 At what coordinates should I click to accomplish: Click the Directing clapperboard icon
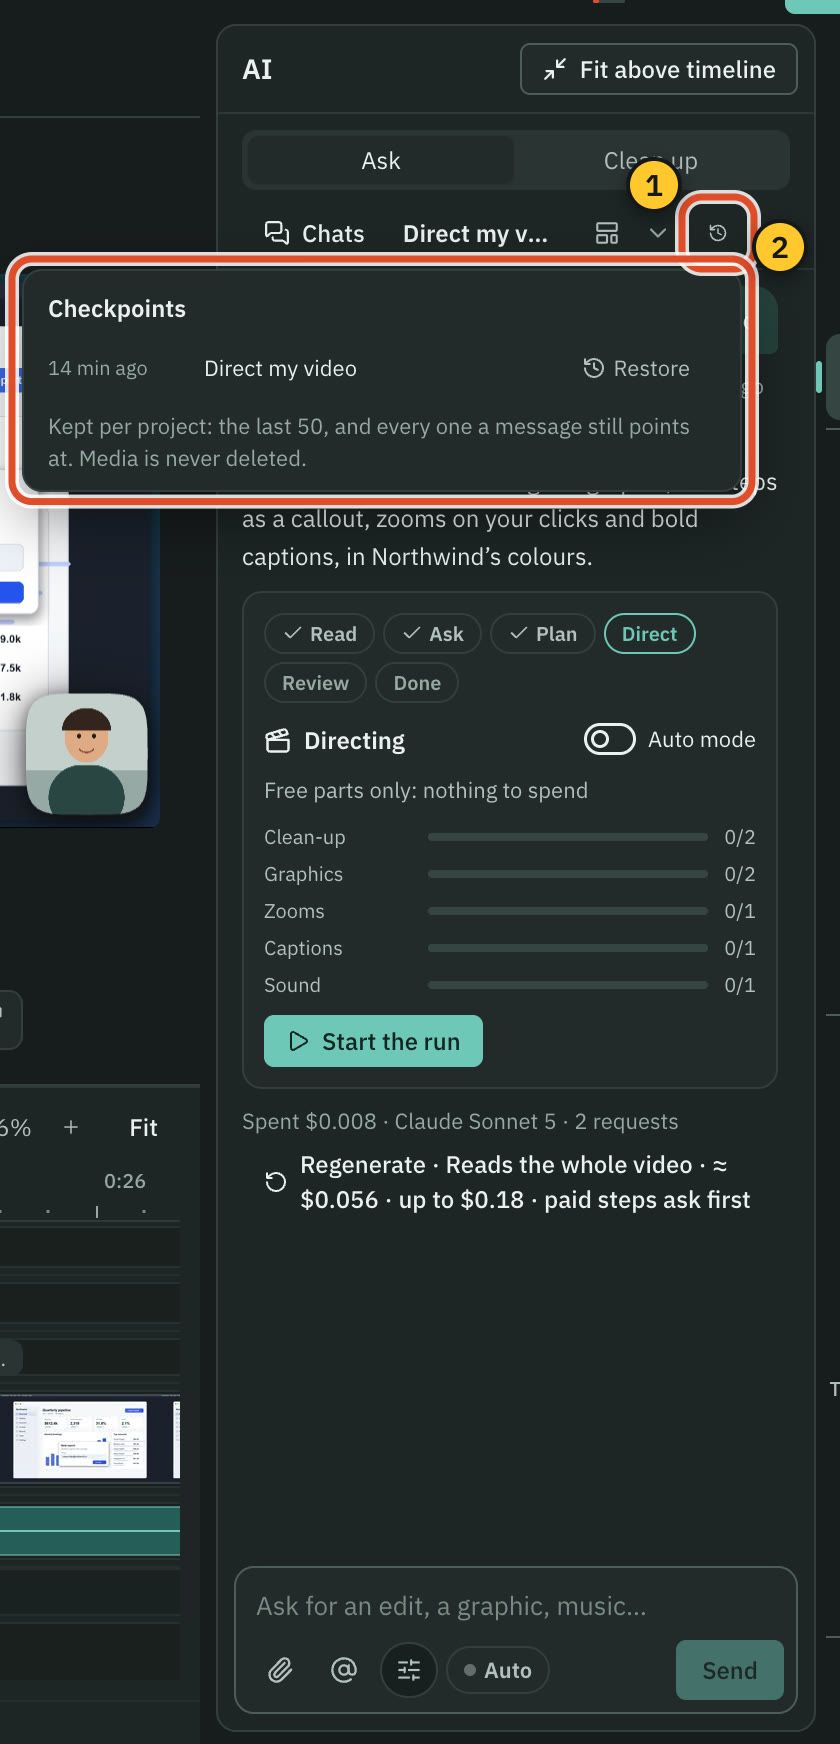click(x=277, y=741)
